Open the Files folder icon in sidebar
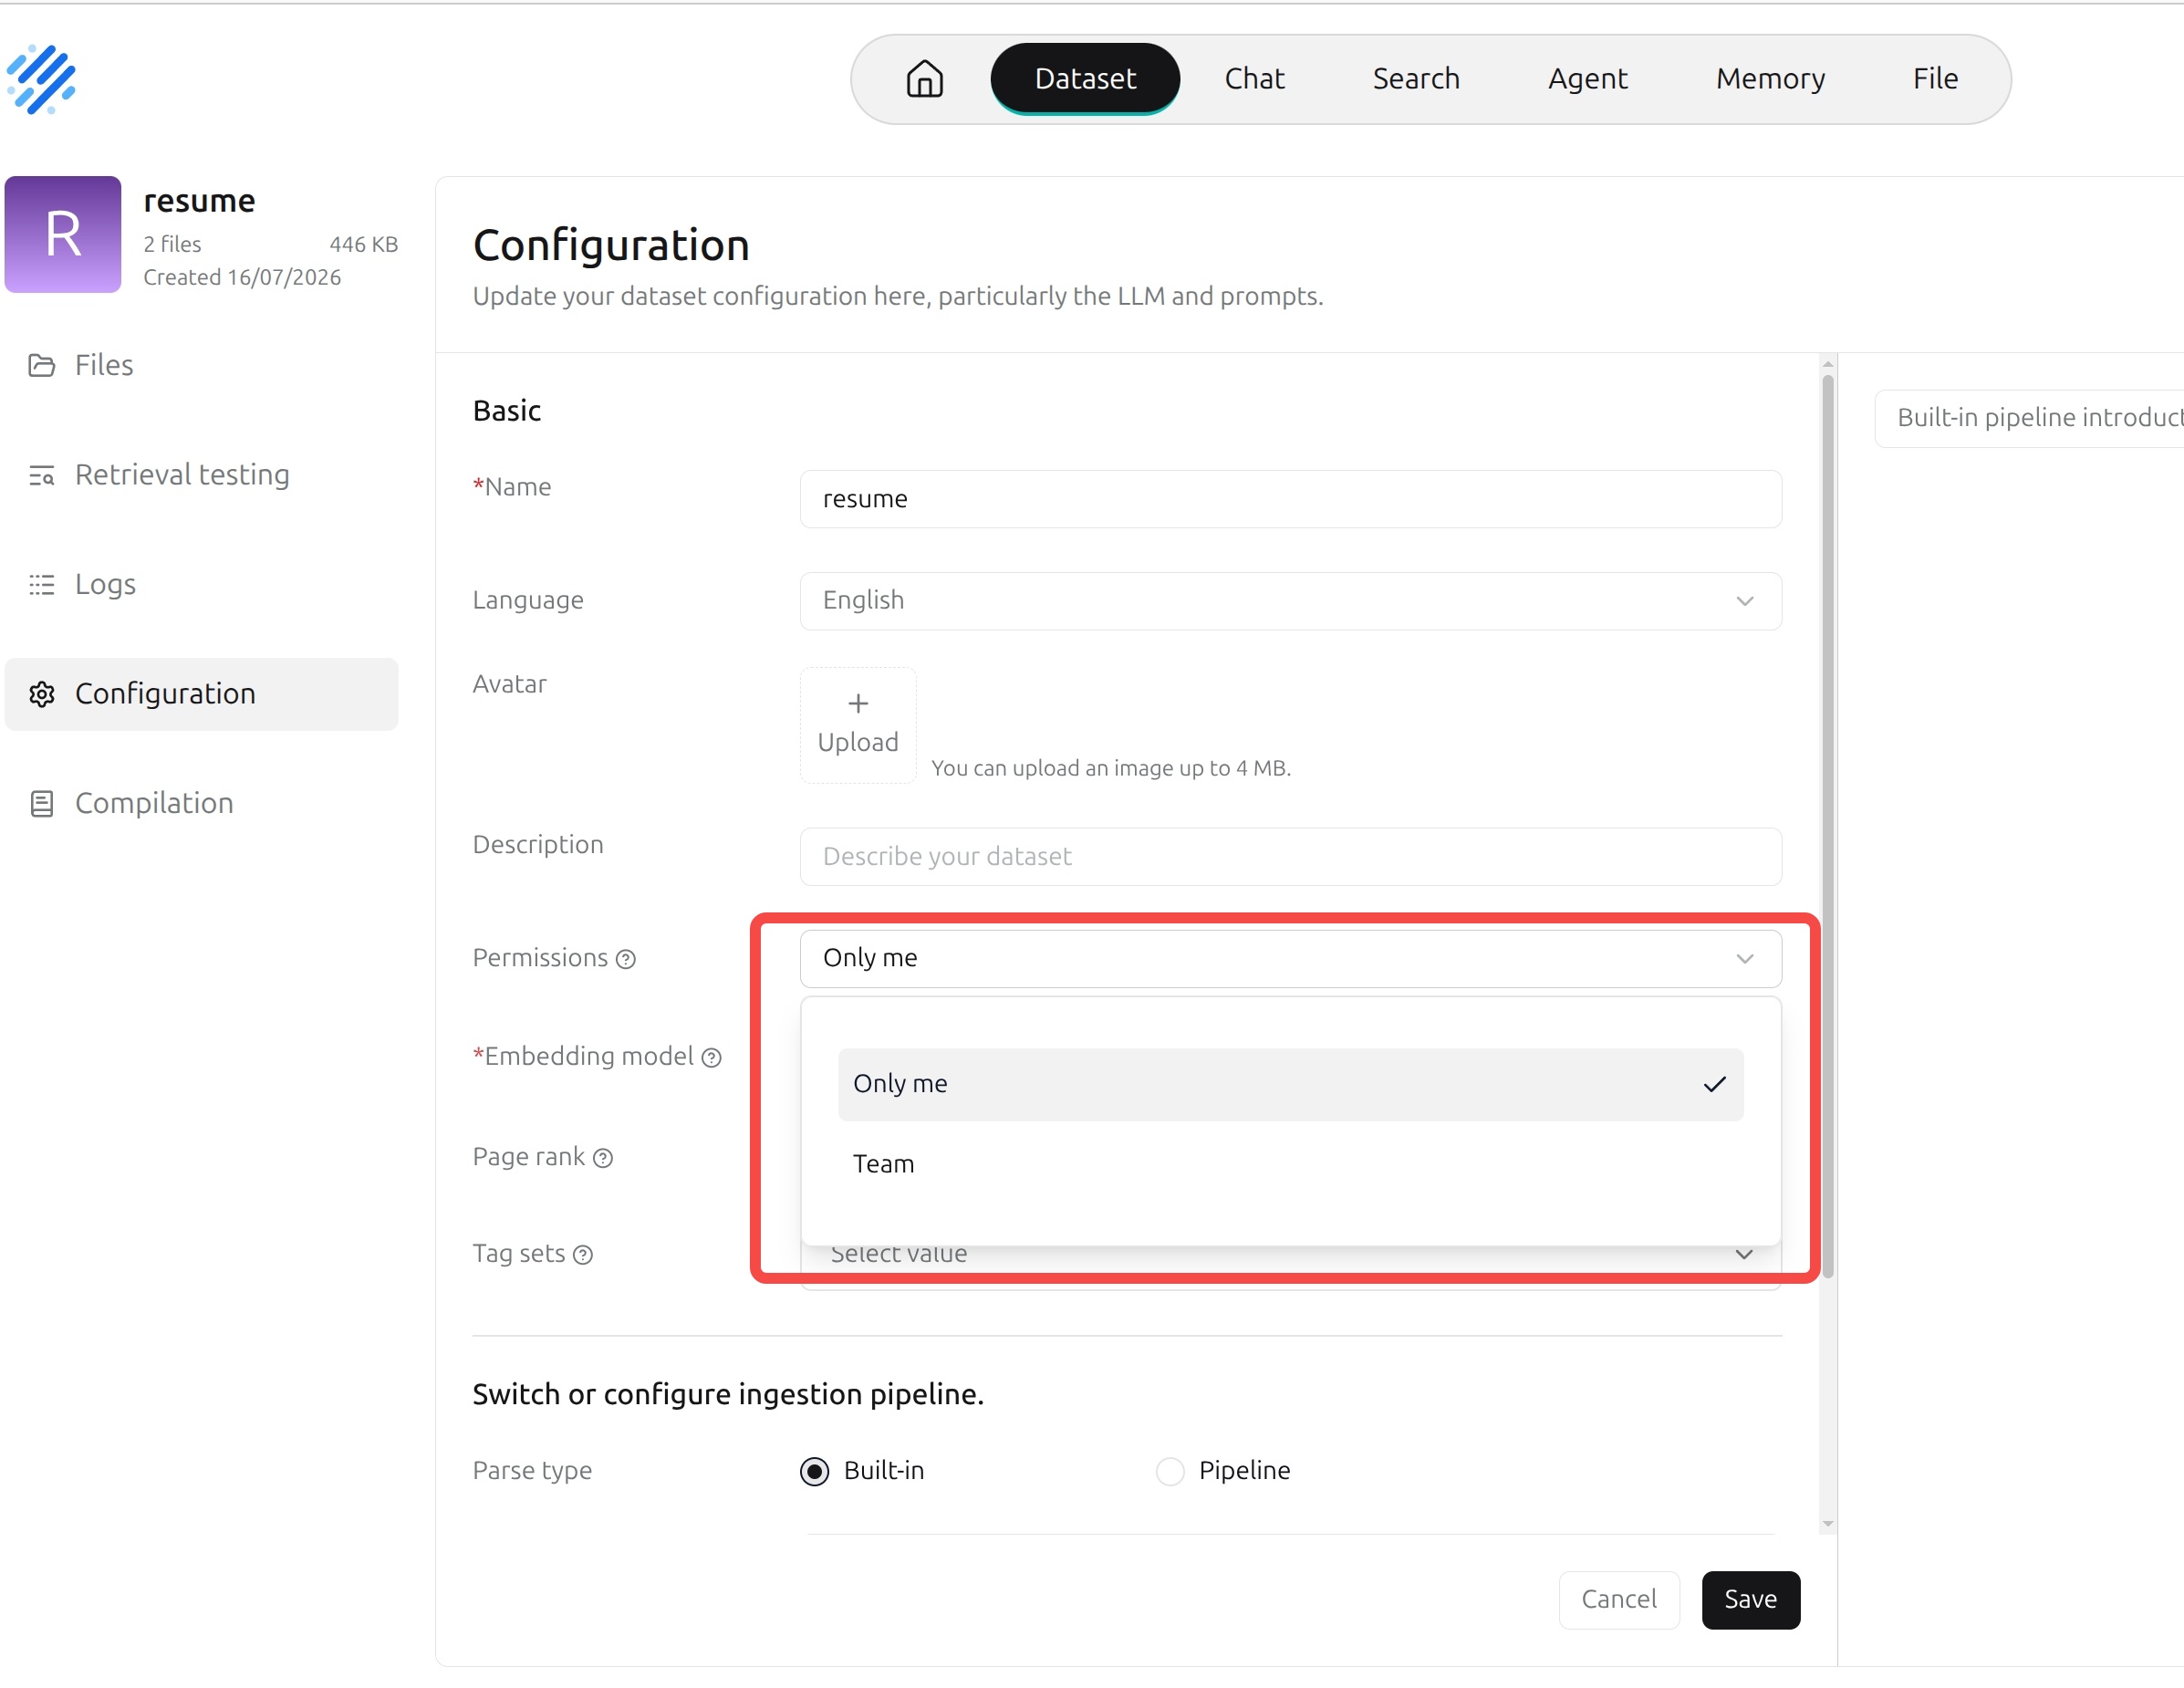Screen dimensions: 2184x1688 coord(41,365)
